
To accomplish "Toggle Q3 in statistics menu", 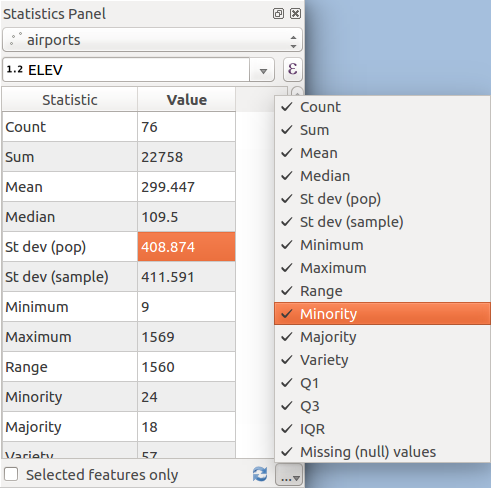I will tap(382, 406).
